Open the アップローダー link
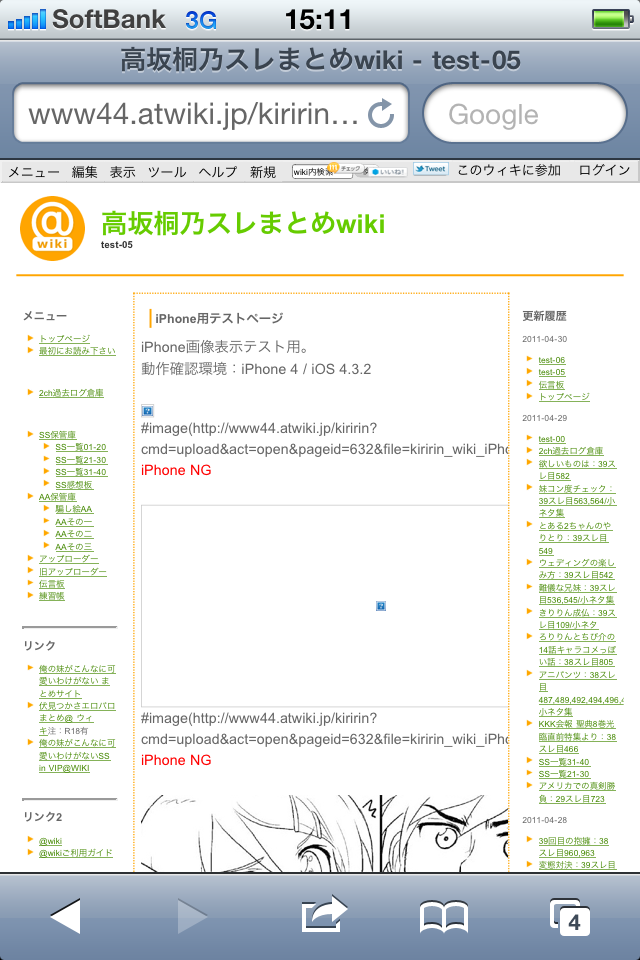The height and width of the screenshot is (960, 640). [69, 558]
